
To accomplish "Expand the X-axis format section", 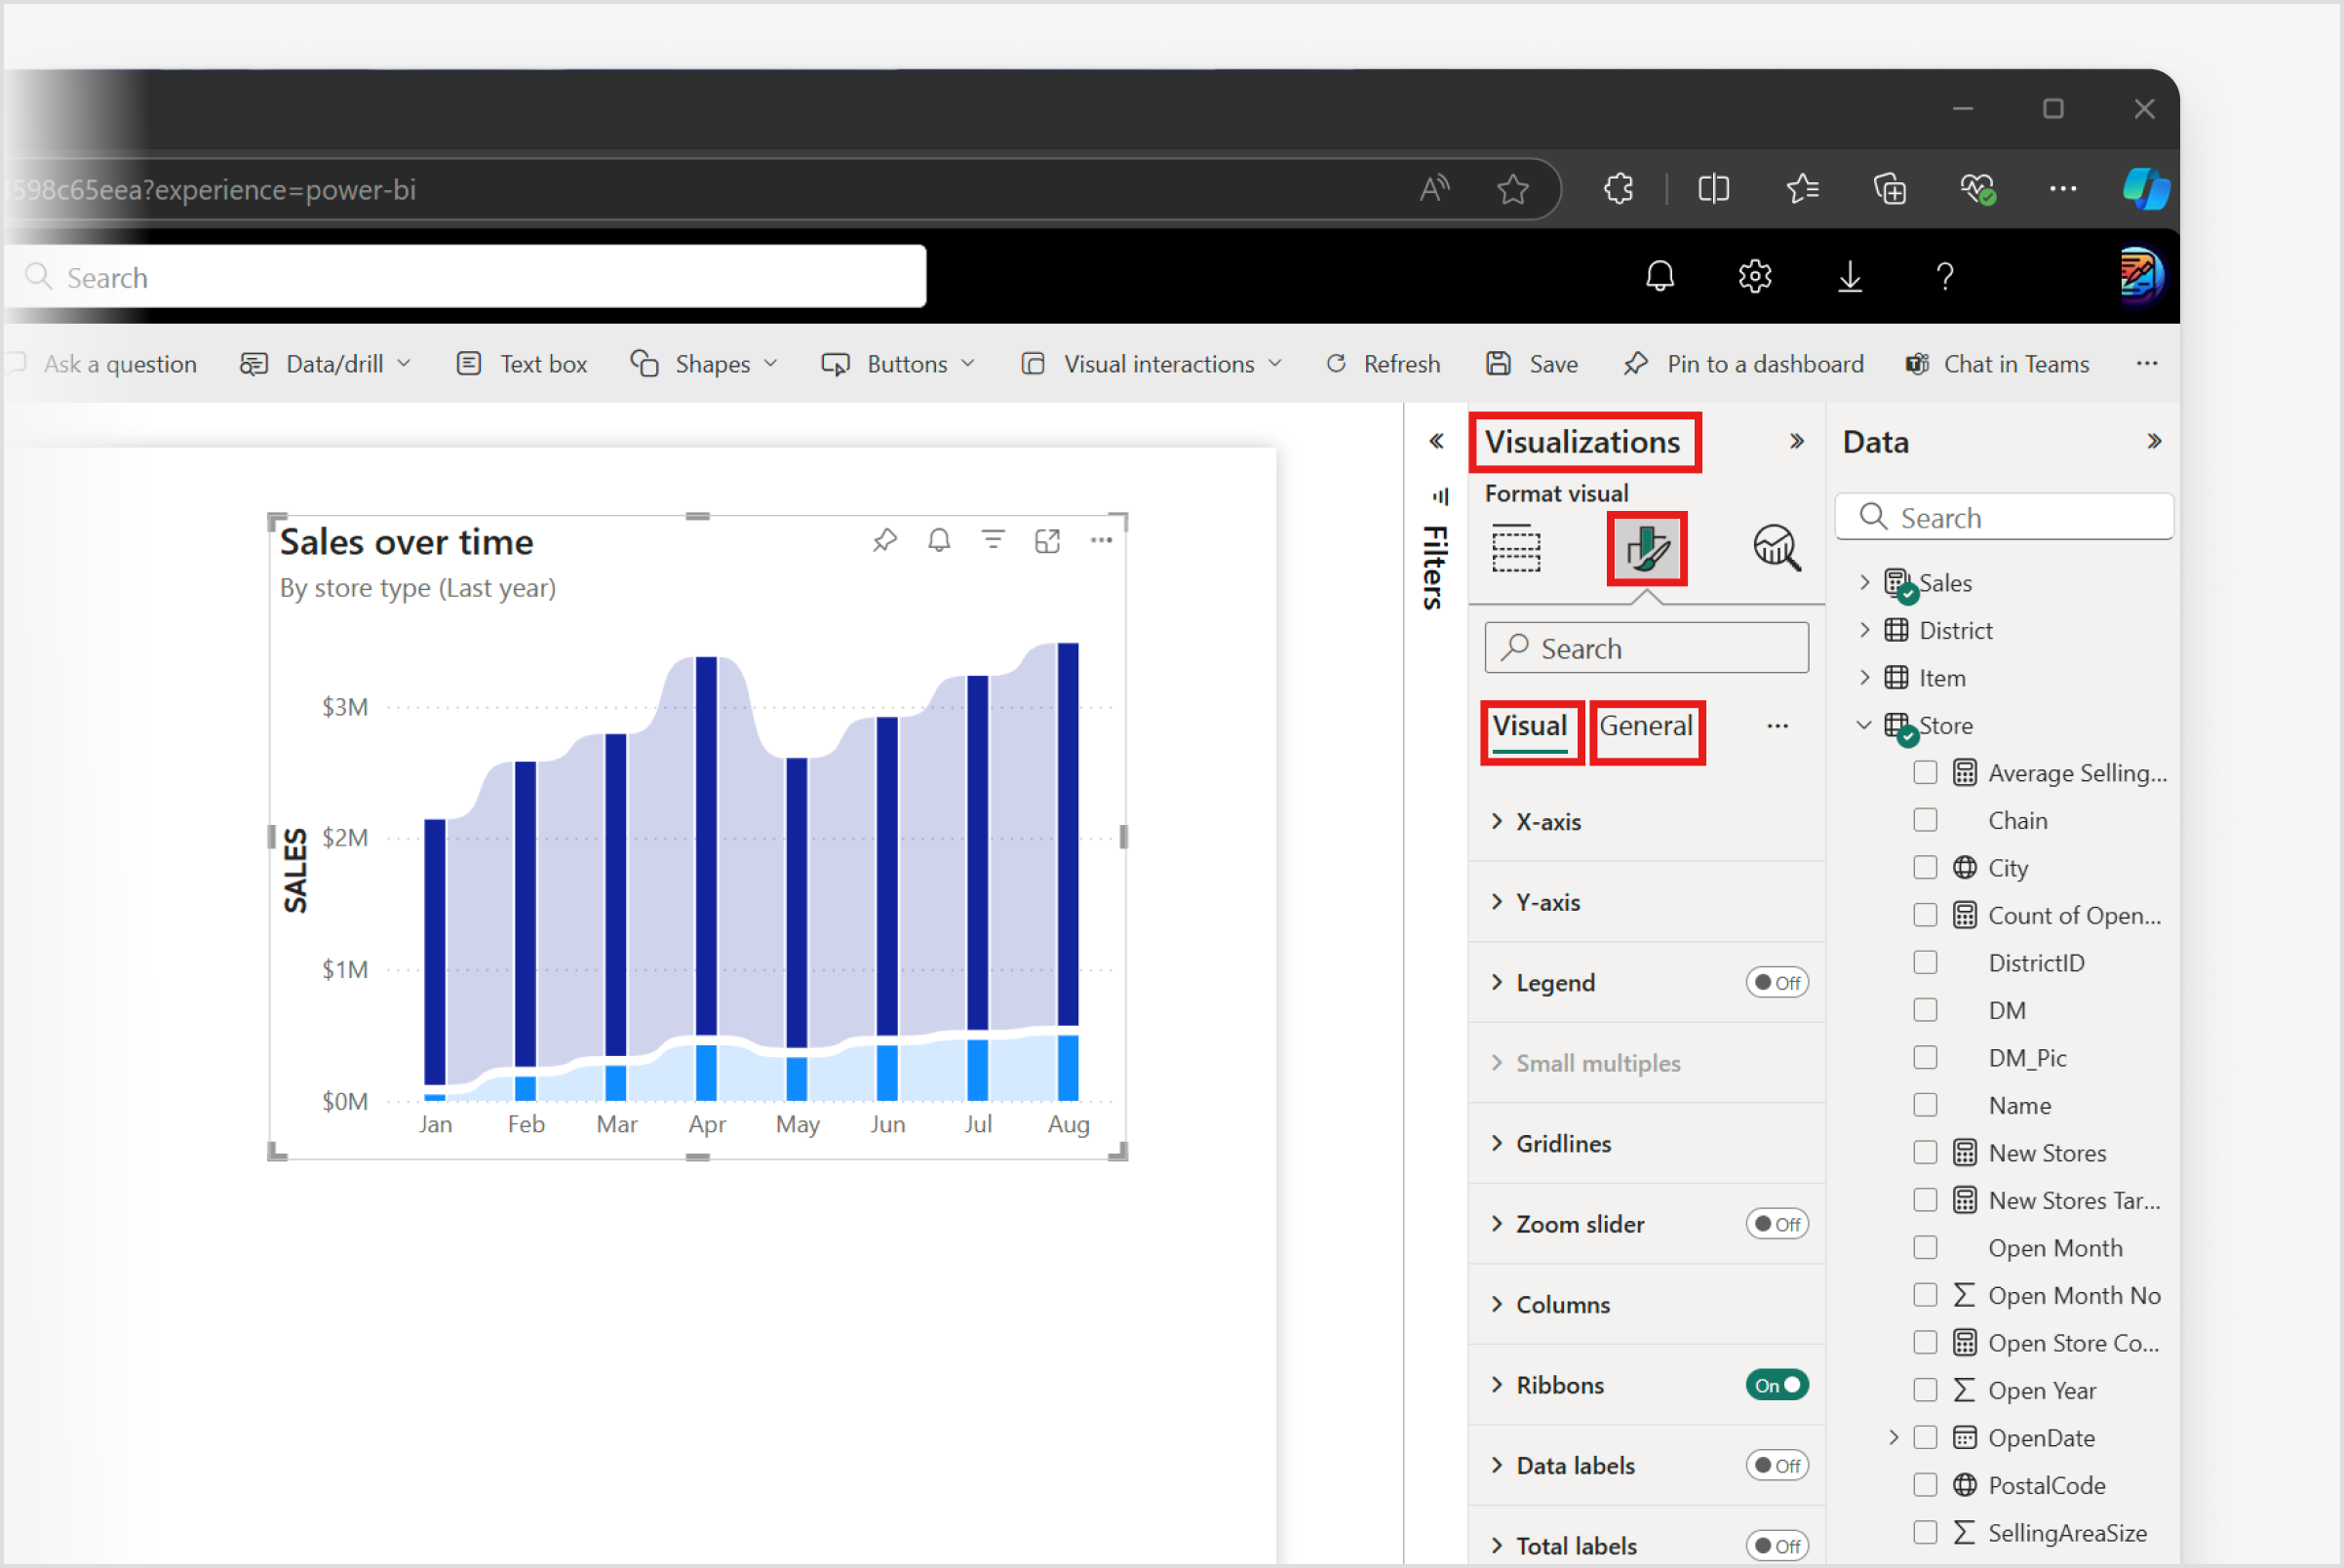I will point(1547,821).
